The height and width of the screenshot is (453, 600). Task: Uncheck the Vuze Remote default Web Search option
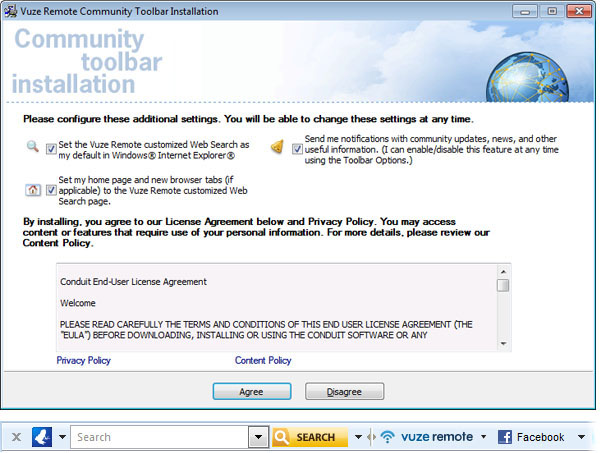51,149
